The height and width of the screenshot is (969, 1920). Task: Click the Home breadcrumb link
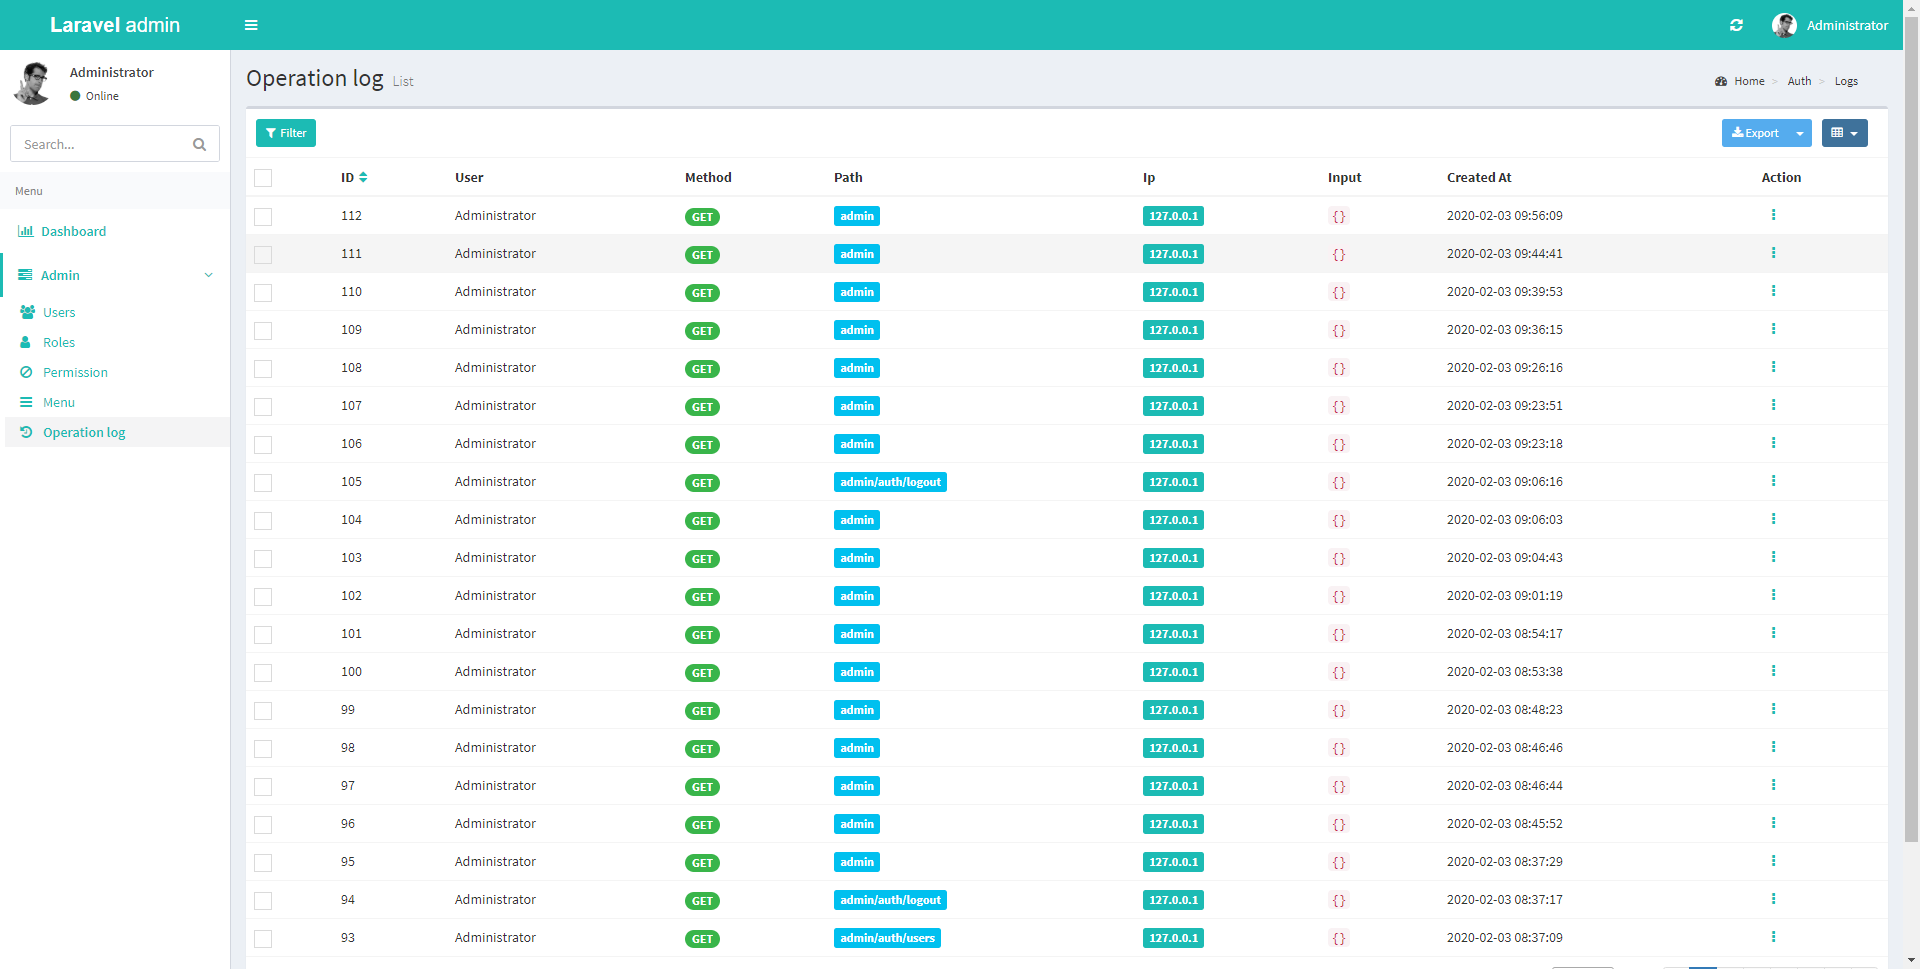[1748, 81]
